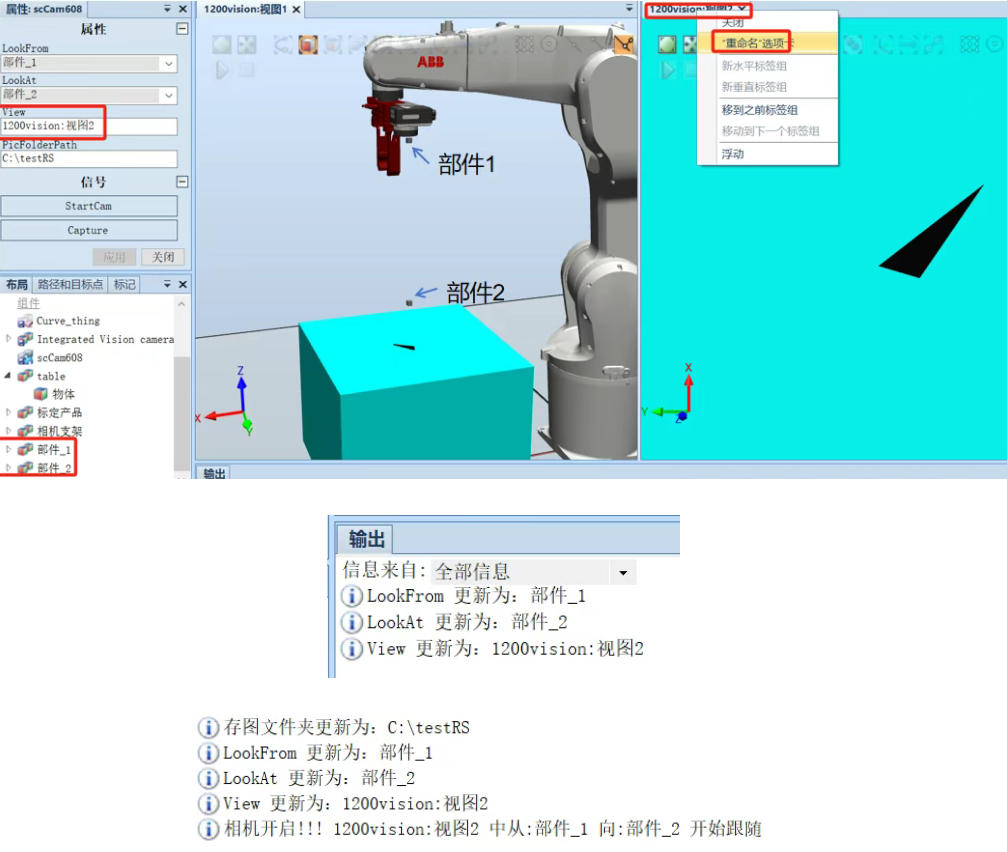Click the View input field 1200vision:视图2
The image size is (1007, 852).
point(89,127)
